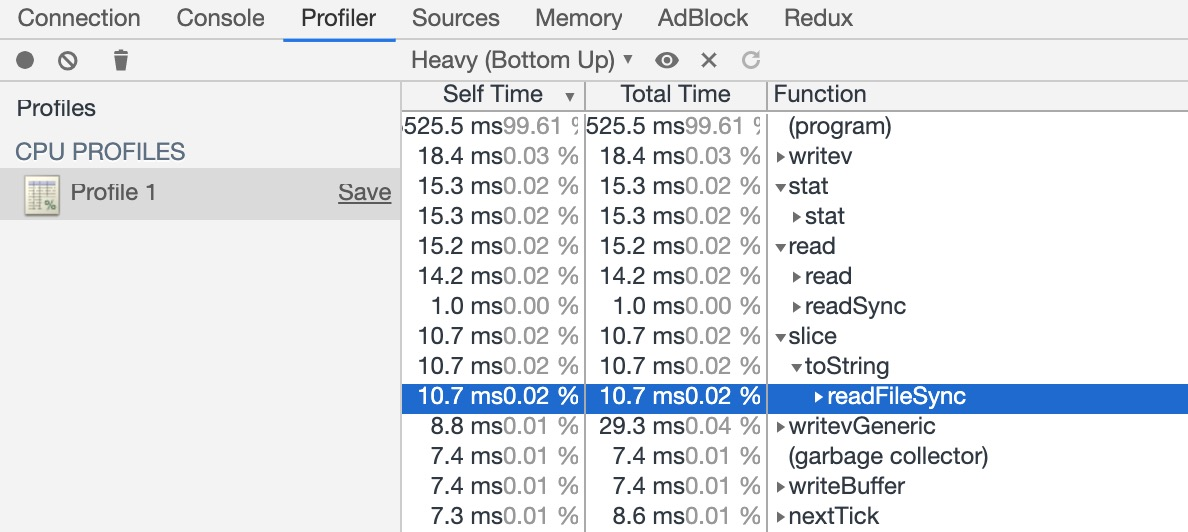Delete selected profile using trash icon

coord(121,61)
